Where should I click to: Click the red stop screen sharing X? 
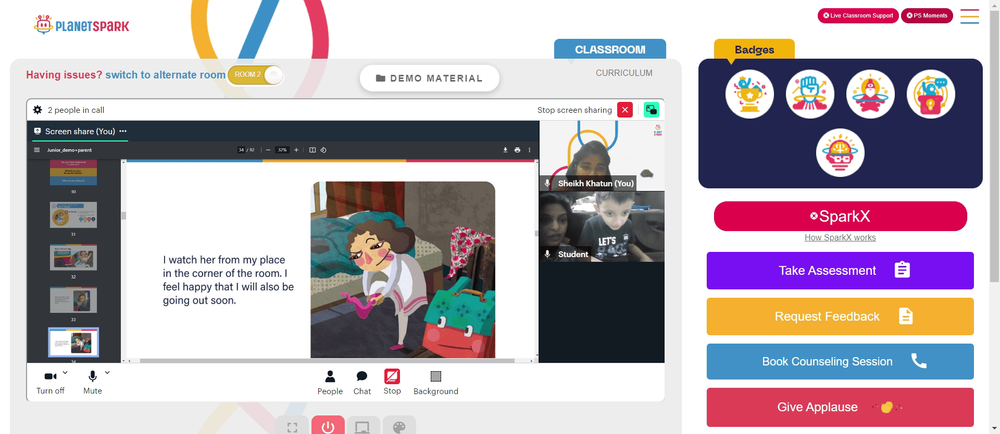(x=625, y=110)
